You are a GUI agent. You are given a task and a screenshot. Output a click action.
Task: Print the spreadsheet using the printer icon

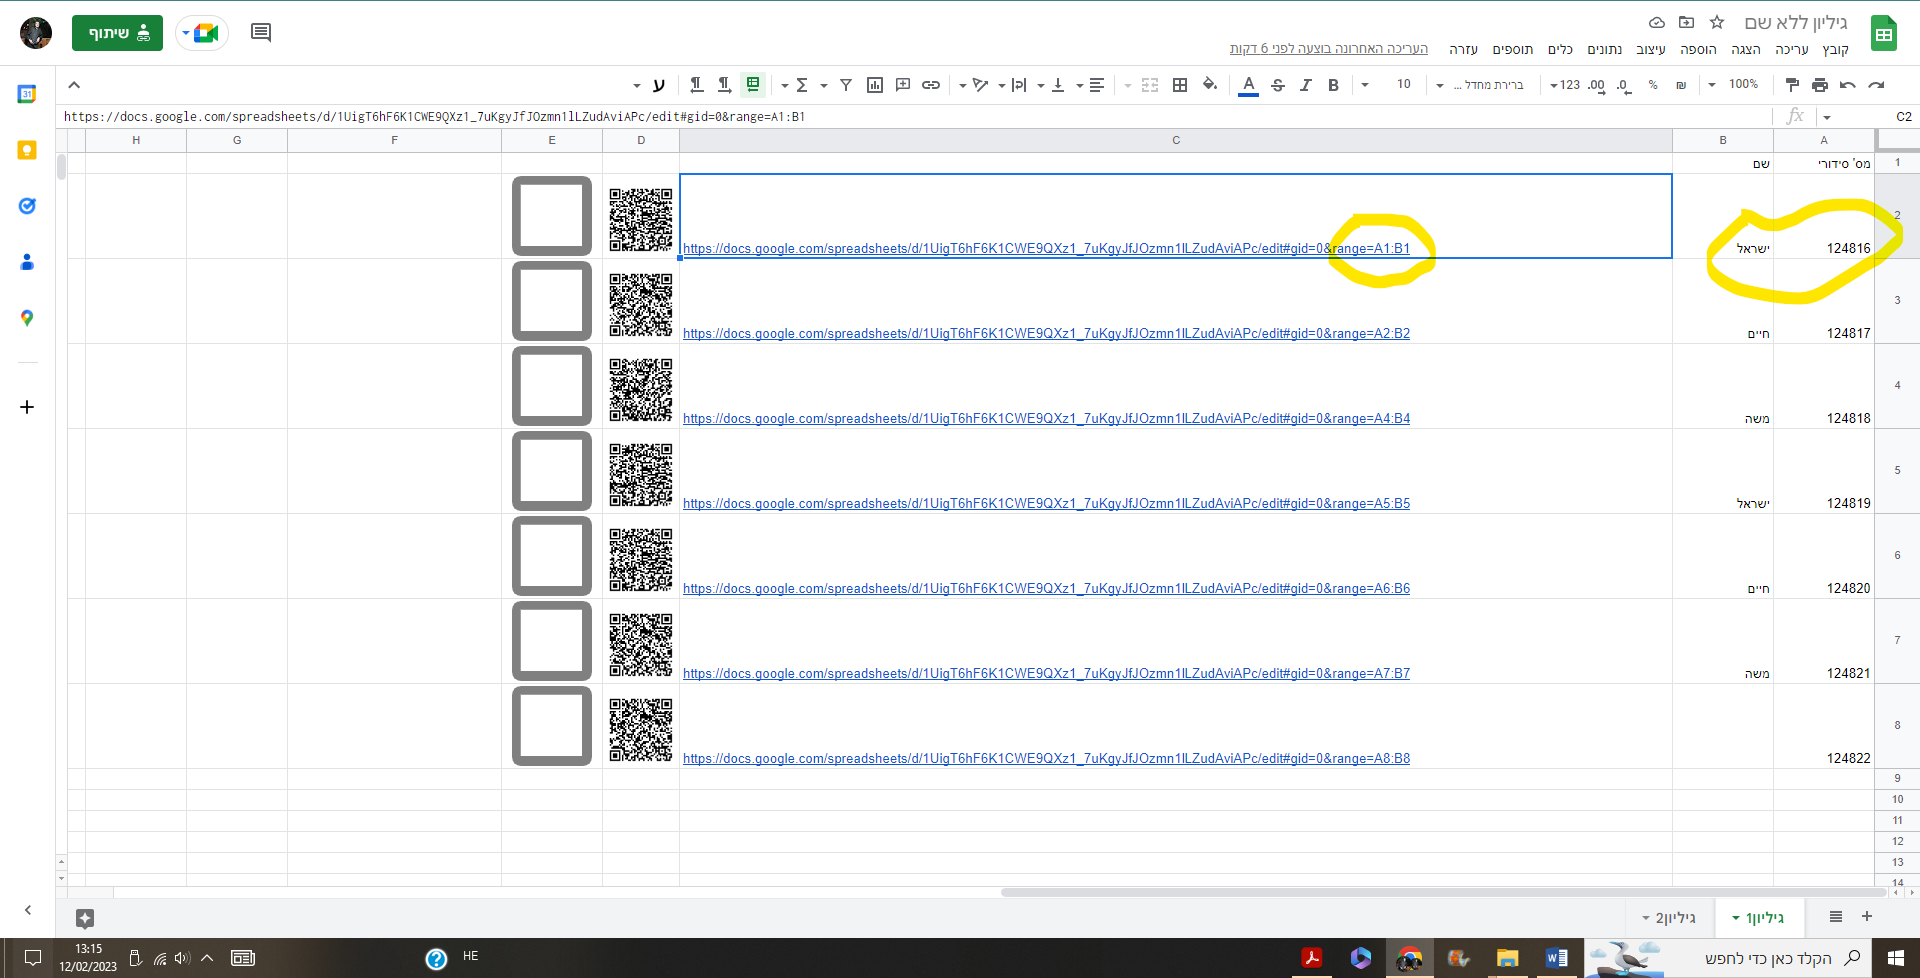coord(1820,85)
